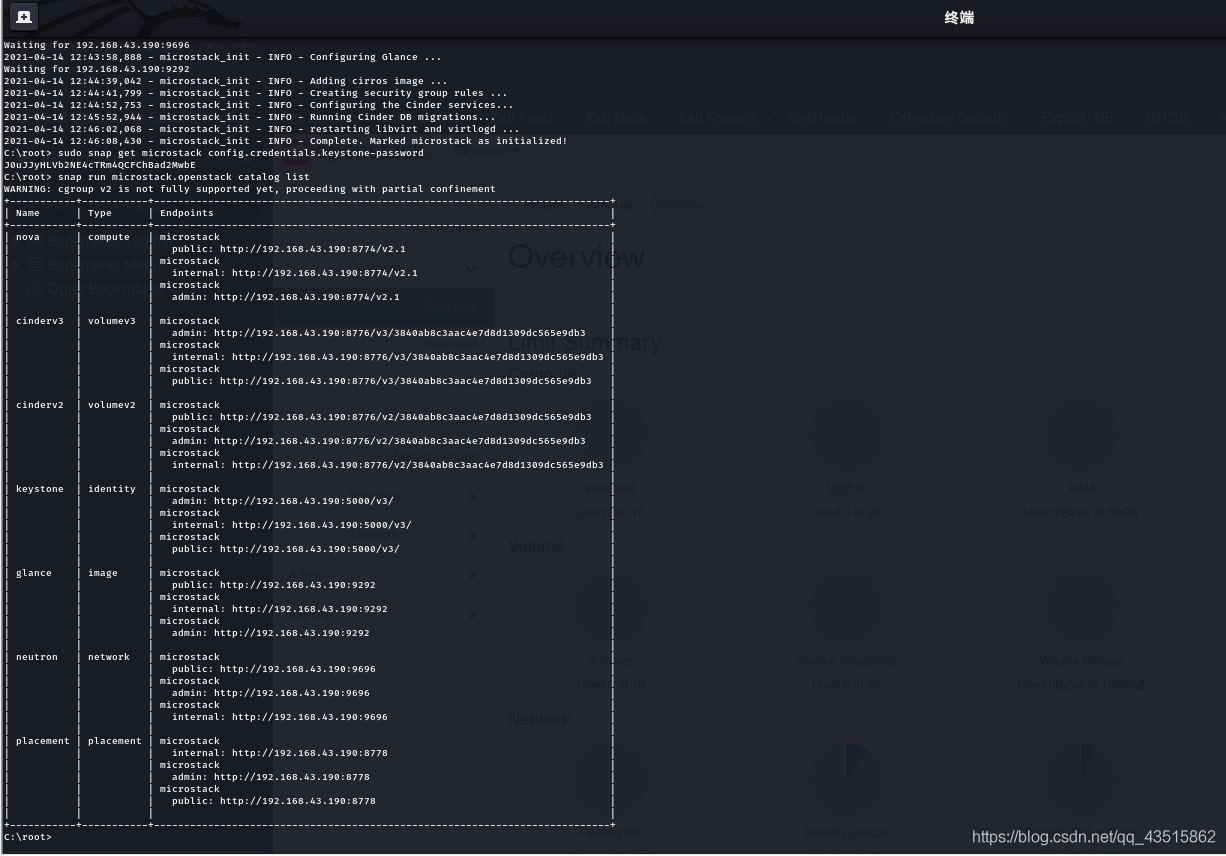Image resolution: width=1226 pixels, height=856 pixels.
Task: Select the compute type cell
Action: pyautogui.click(x=109, y=237)
